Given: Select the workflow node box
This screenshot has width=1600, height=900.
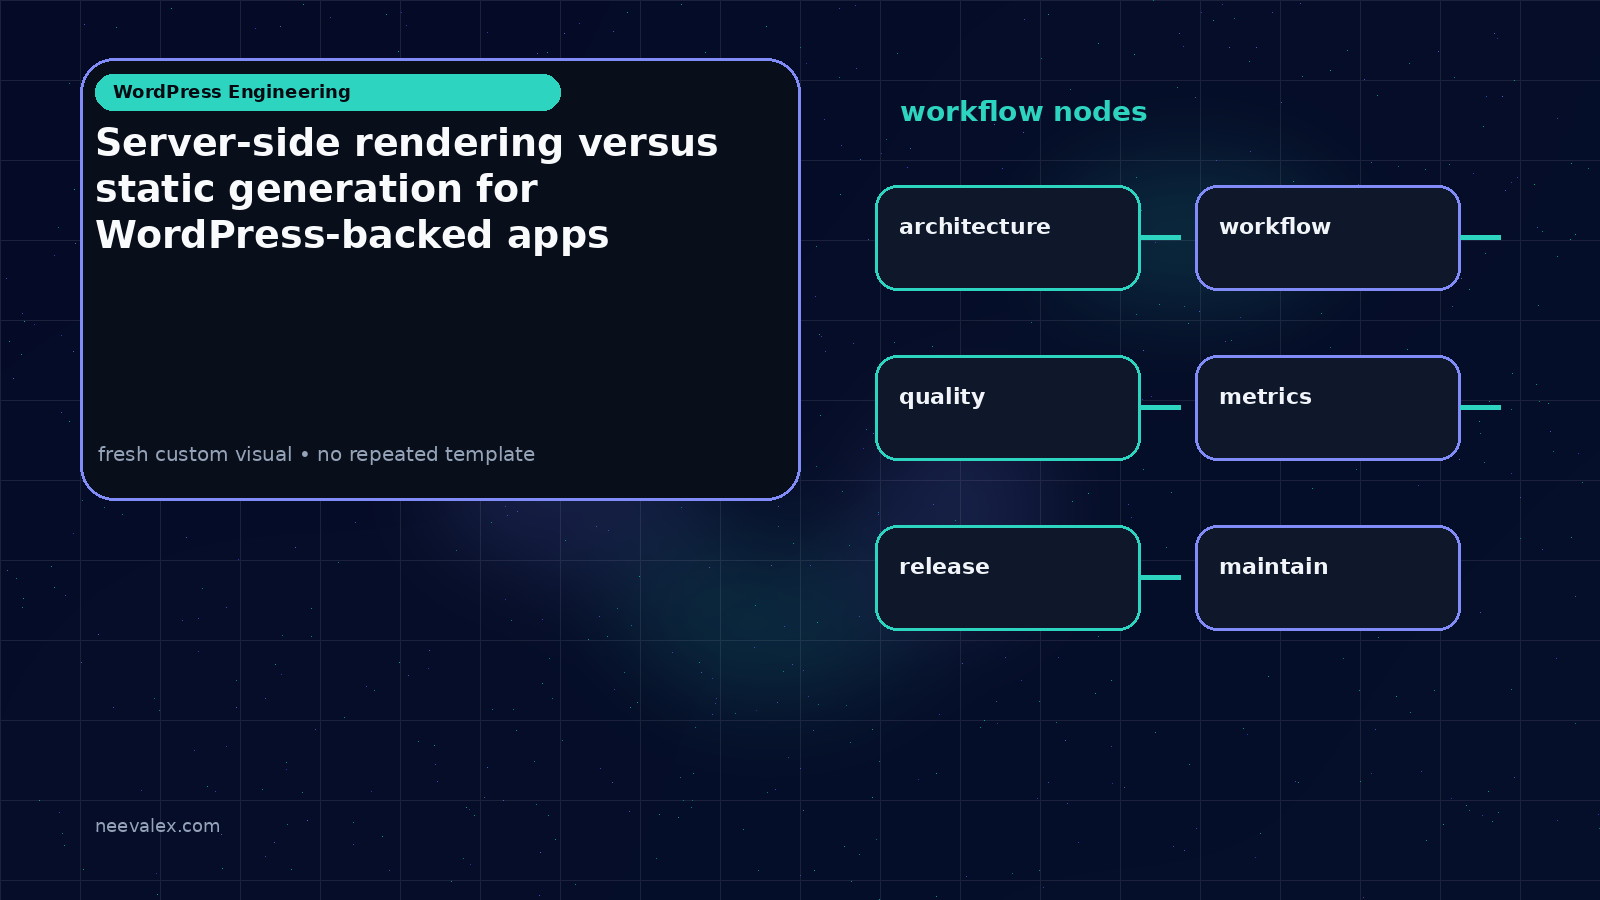Looking at the screenshot, I should [1328, 238].
